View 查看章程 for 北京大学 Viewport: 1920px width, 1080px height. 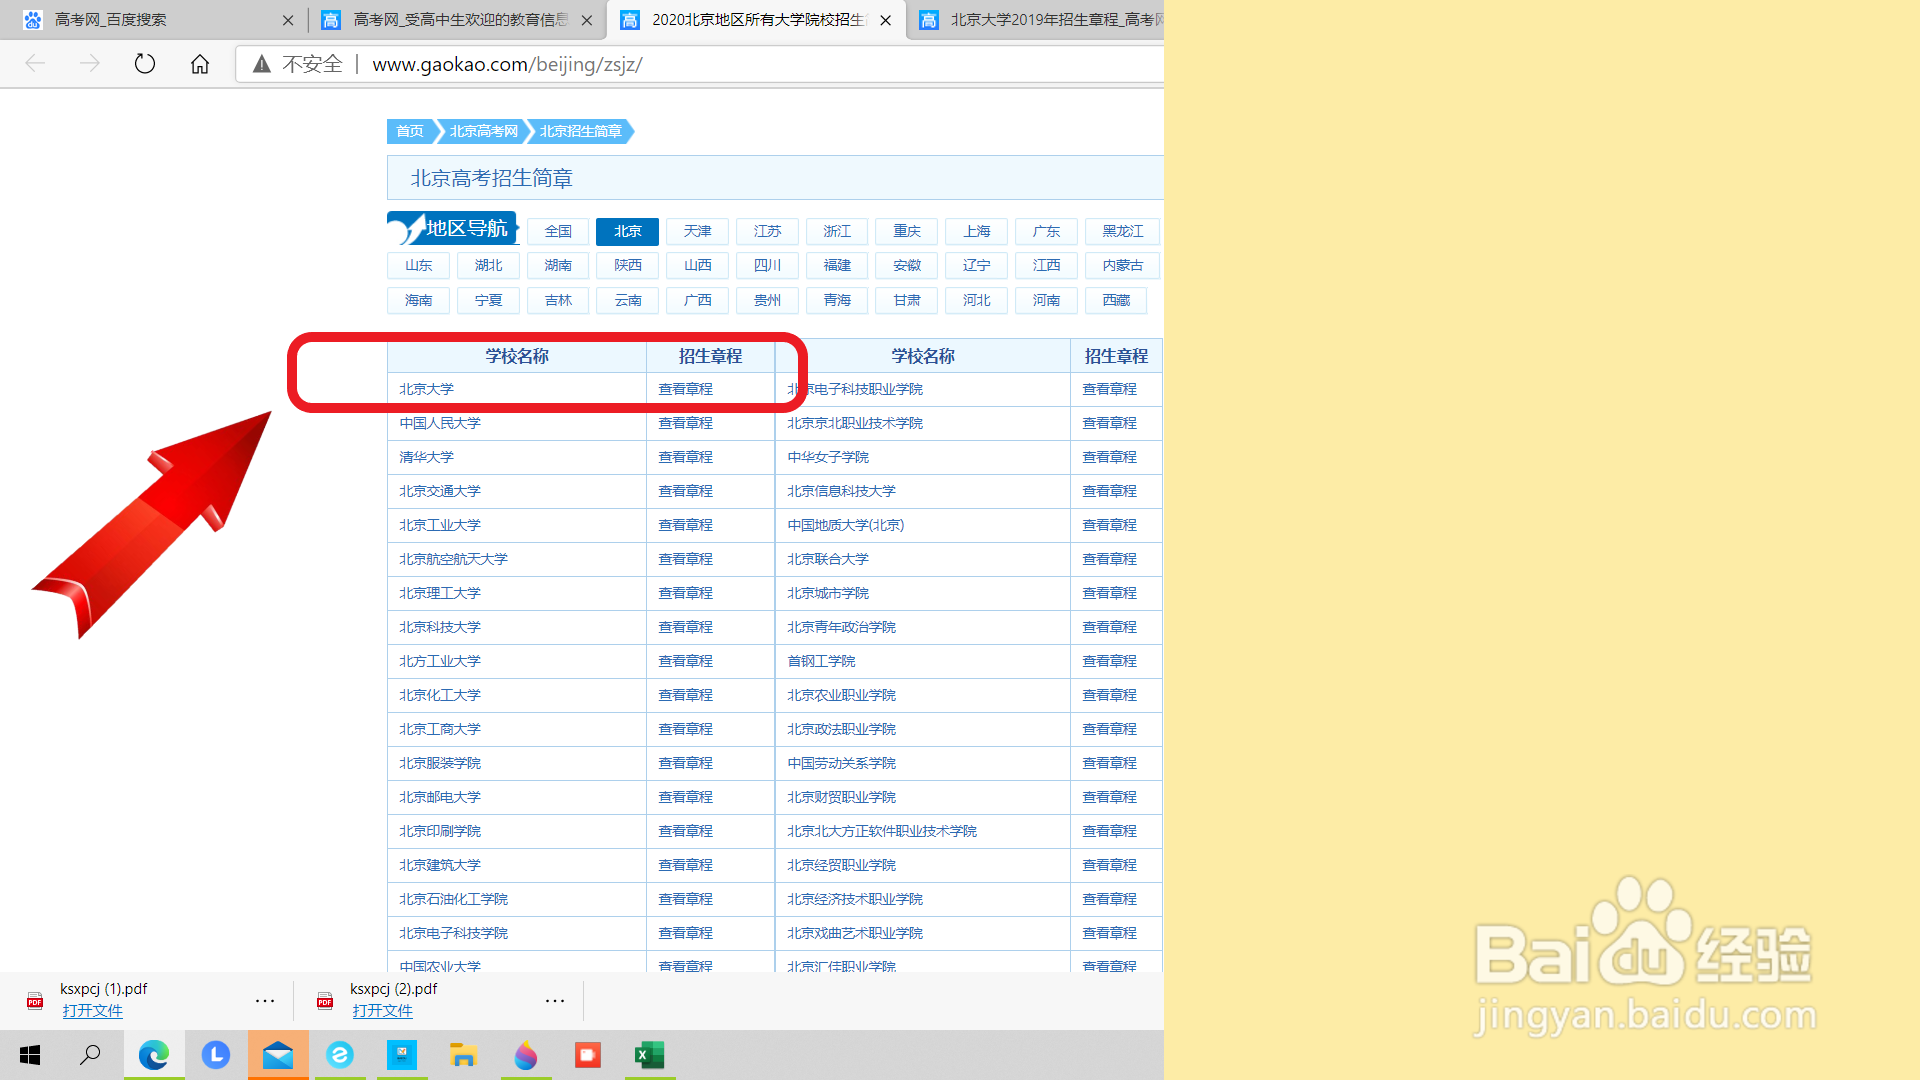point(685,389)
